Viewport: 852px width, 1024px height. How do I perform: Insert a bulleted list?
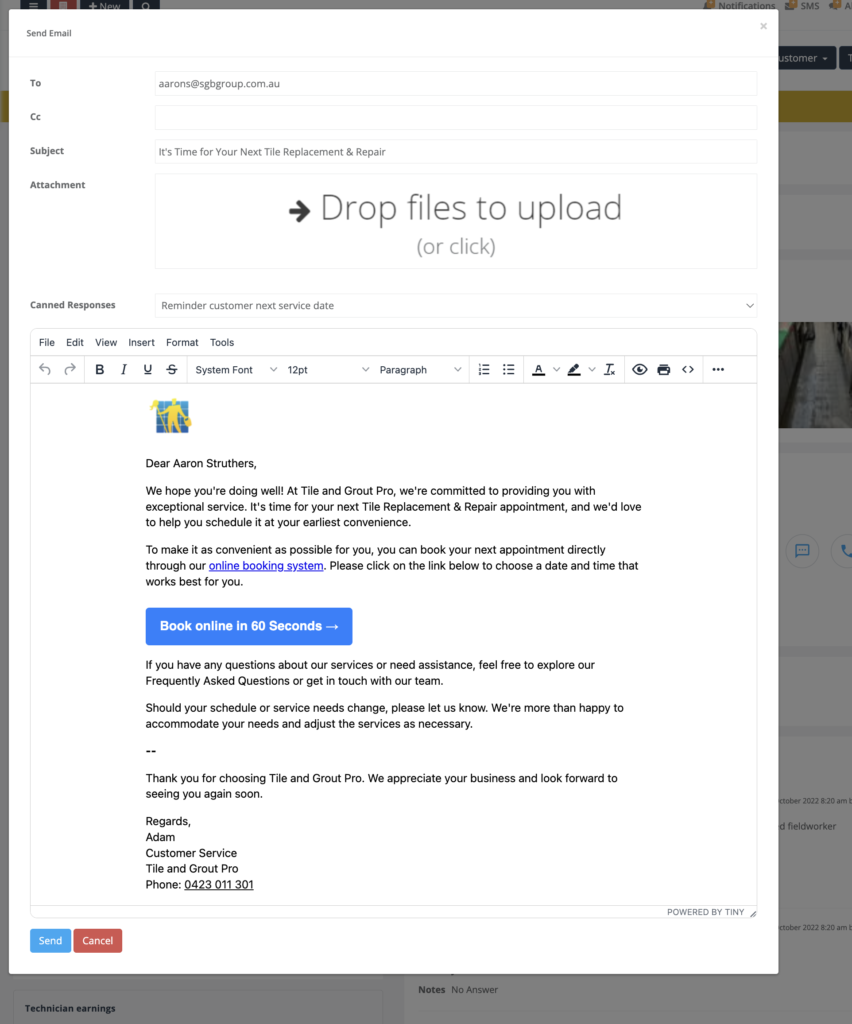pos(509,370)
